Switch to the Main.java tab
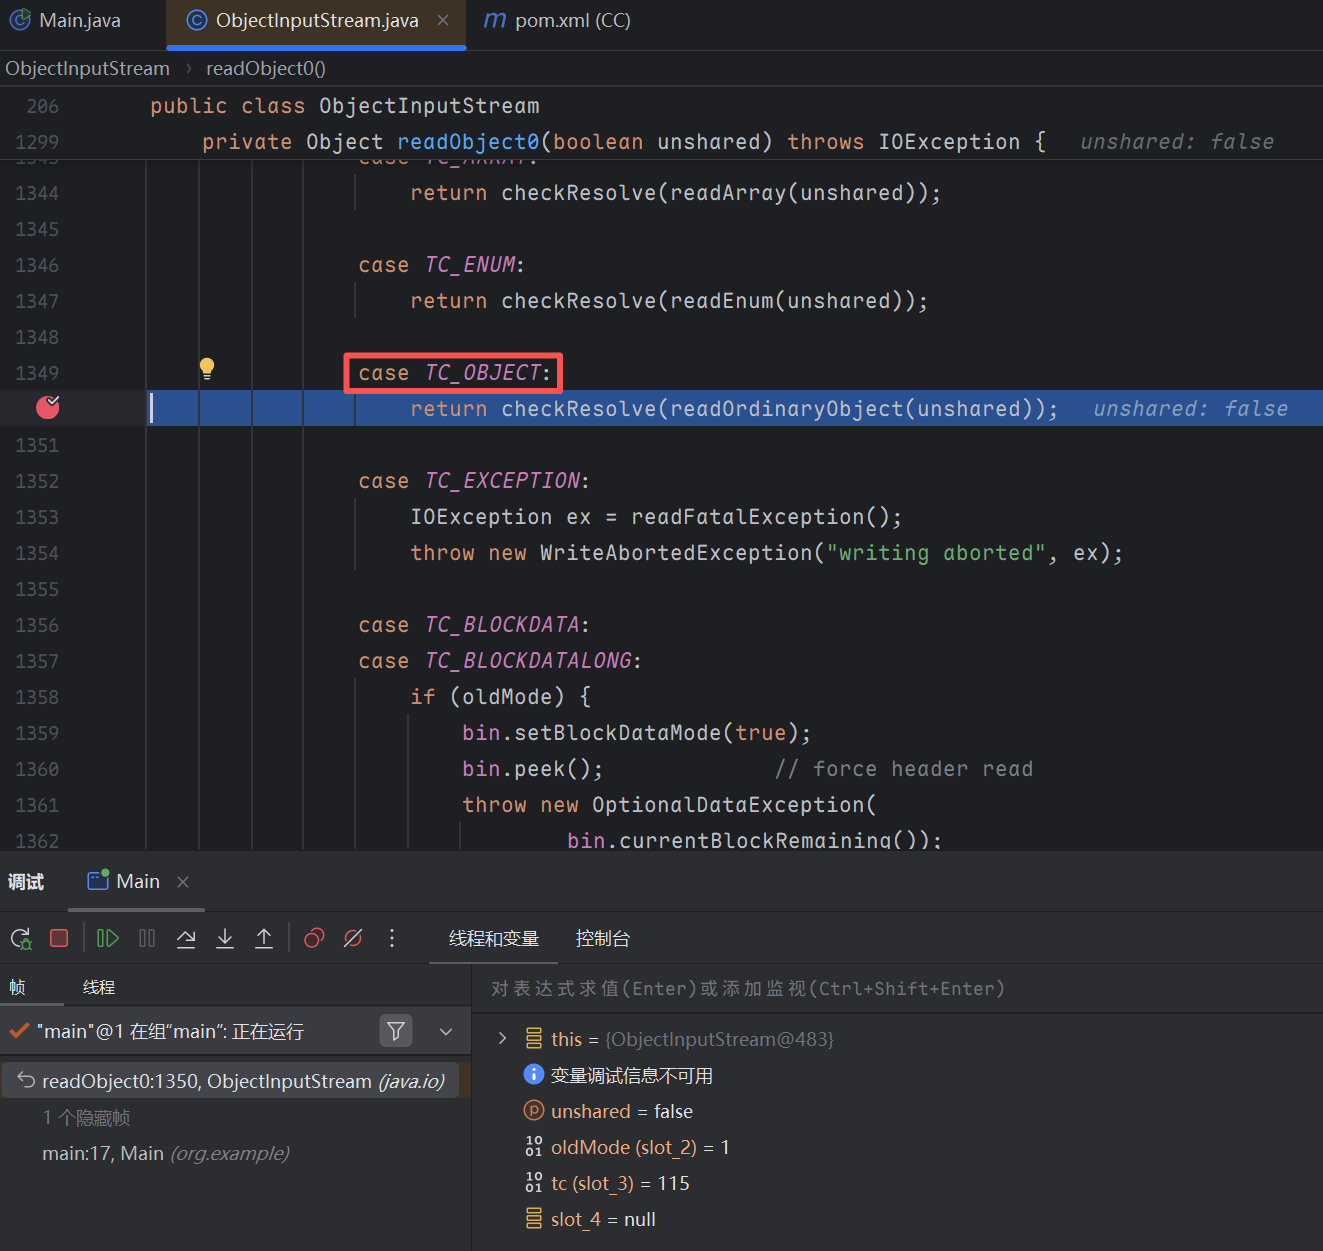 [79, 21]
